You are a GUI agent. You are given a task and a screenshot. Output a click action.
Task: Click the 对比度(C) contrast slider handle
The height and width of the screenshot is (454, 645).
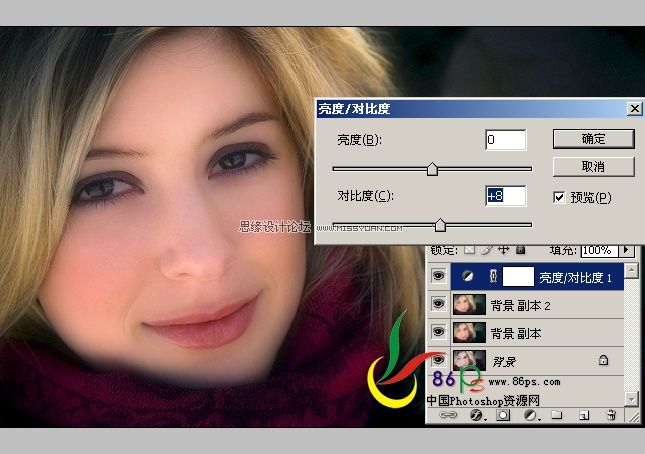tap(441, 225)
